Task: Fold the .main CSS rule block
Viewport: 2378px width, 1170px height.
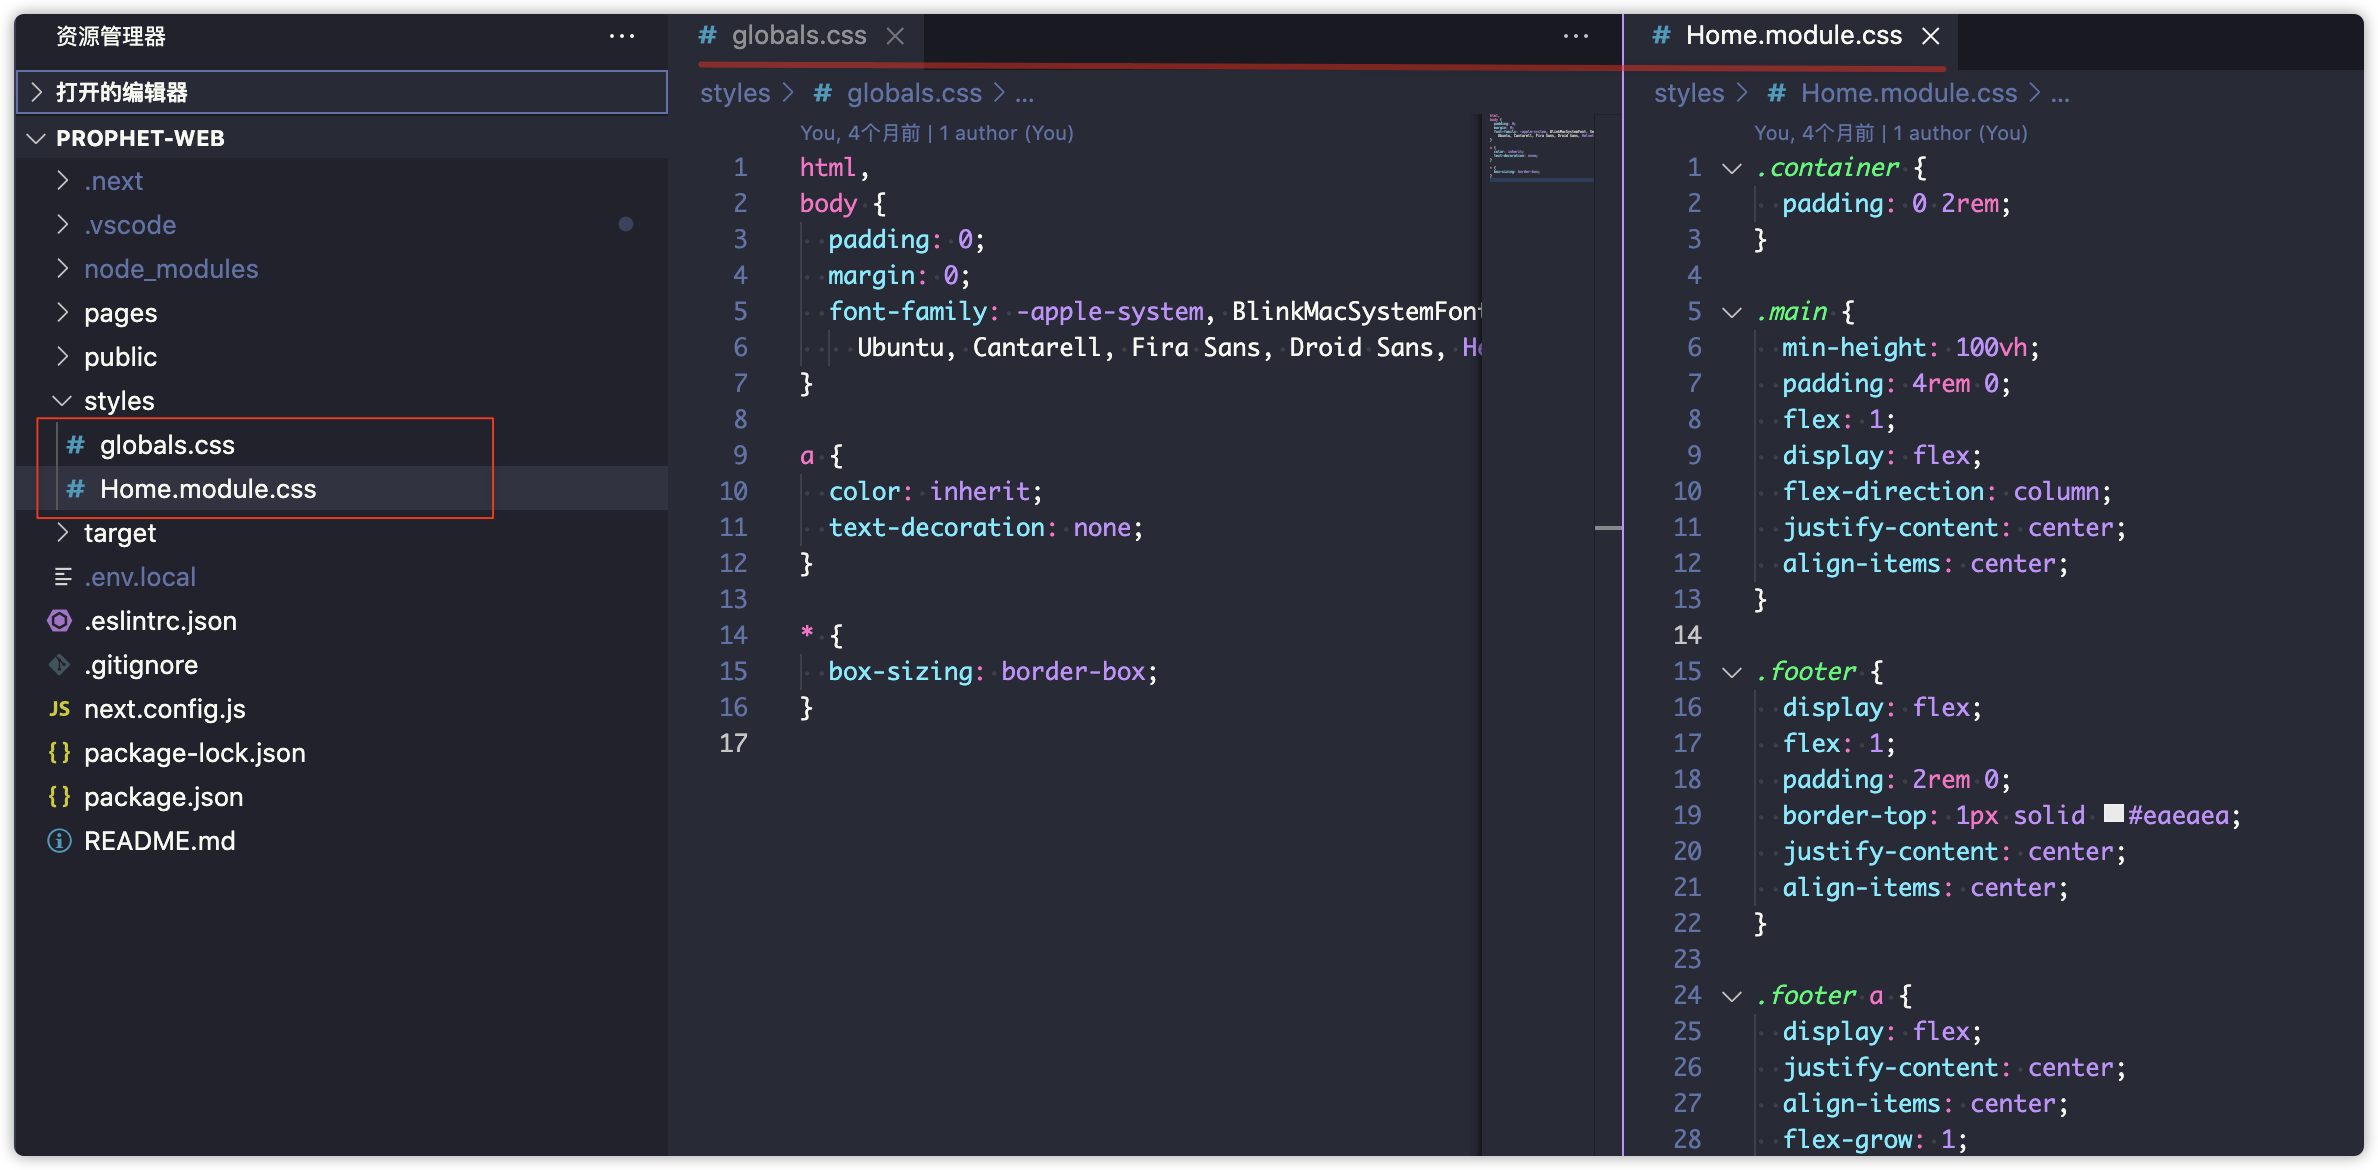Action: [1732, 312]
